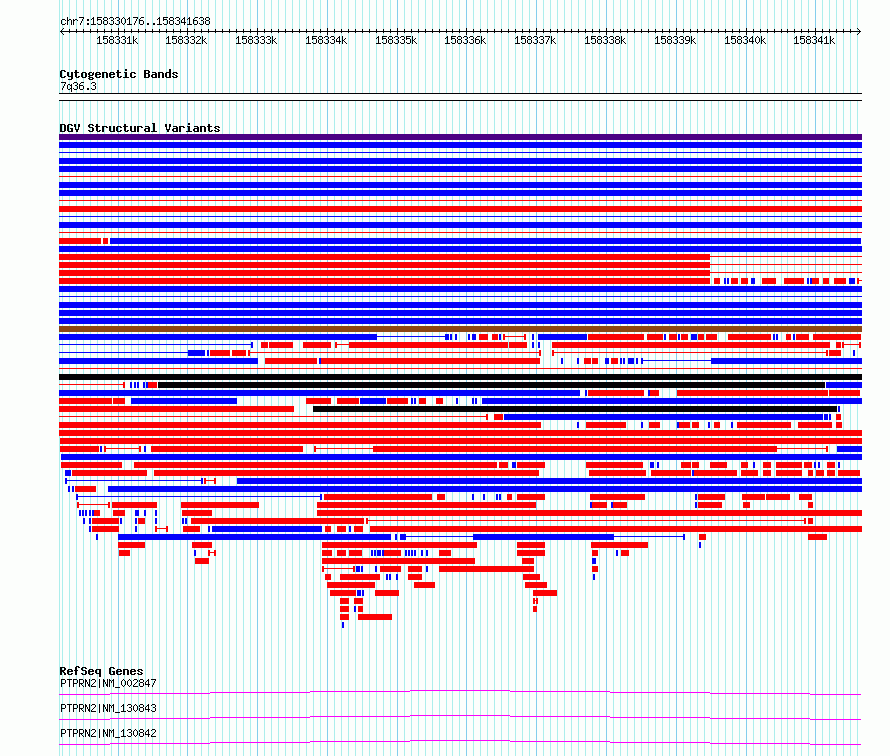
Task: Click ruler position 158341k
Action: [814, 40]
